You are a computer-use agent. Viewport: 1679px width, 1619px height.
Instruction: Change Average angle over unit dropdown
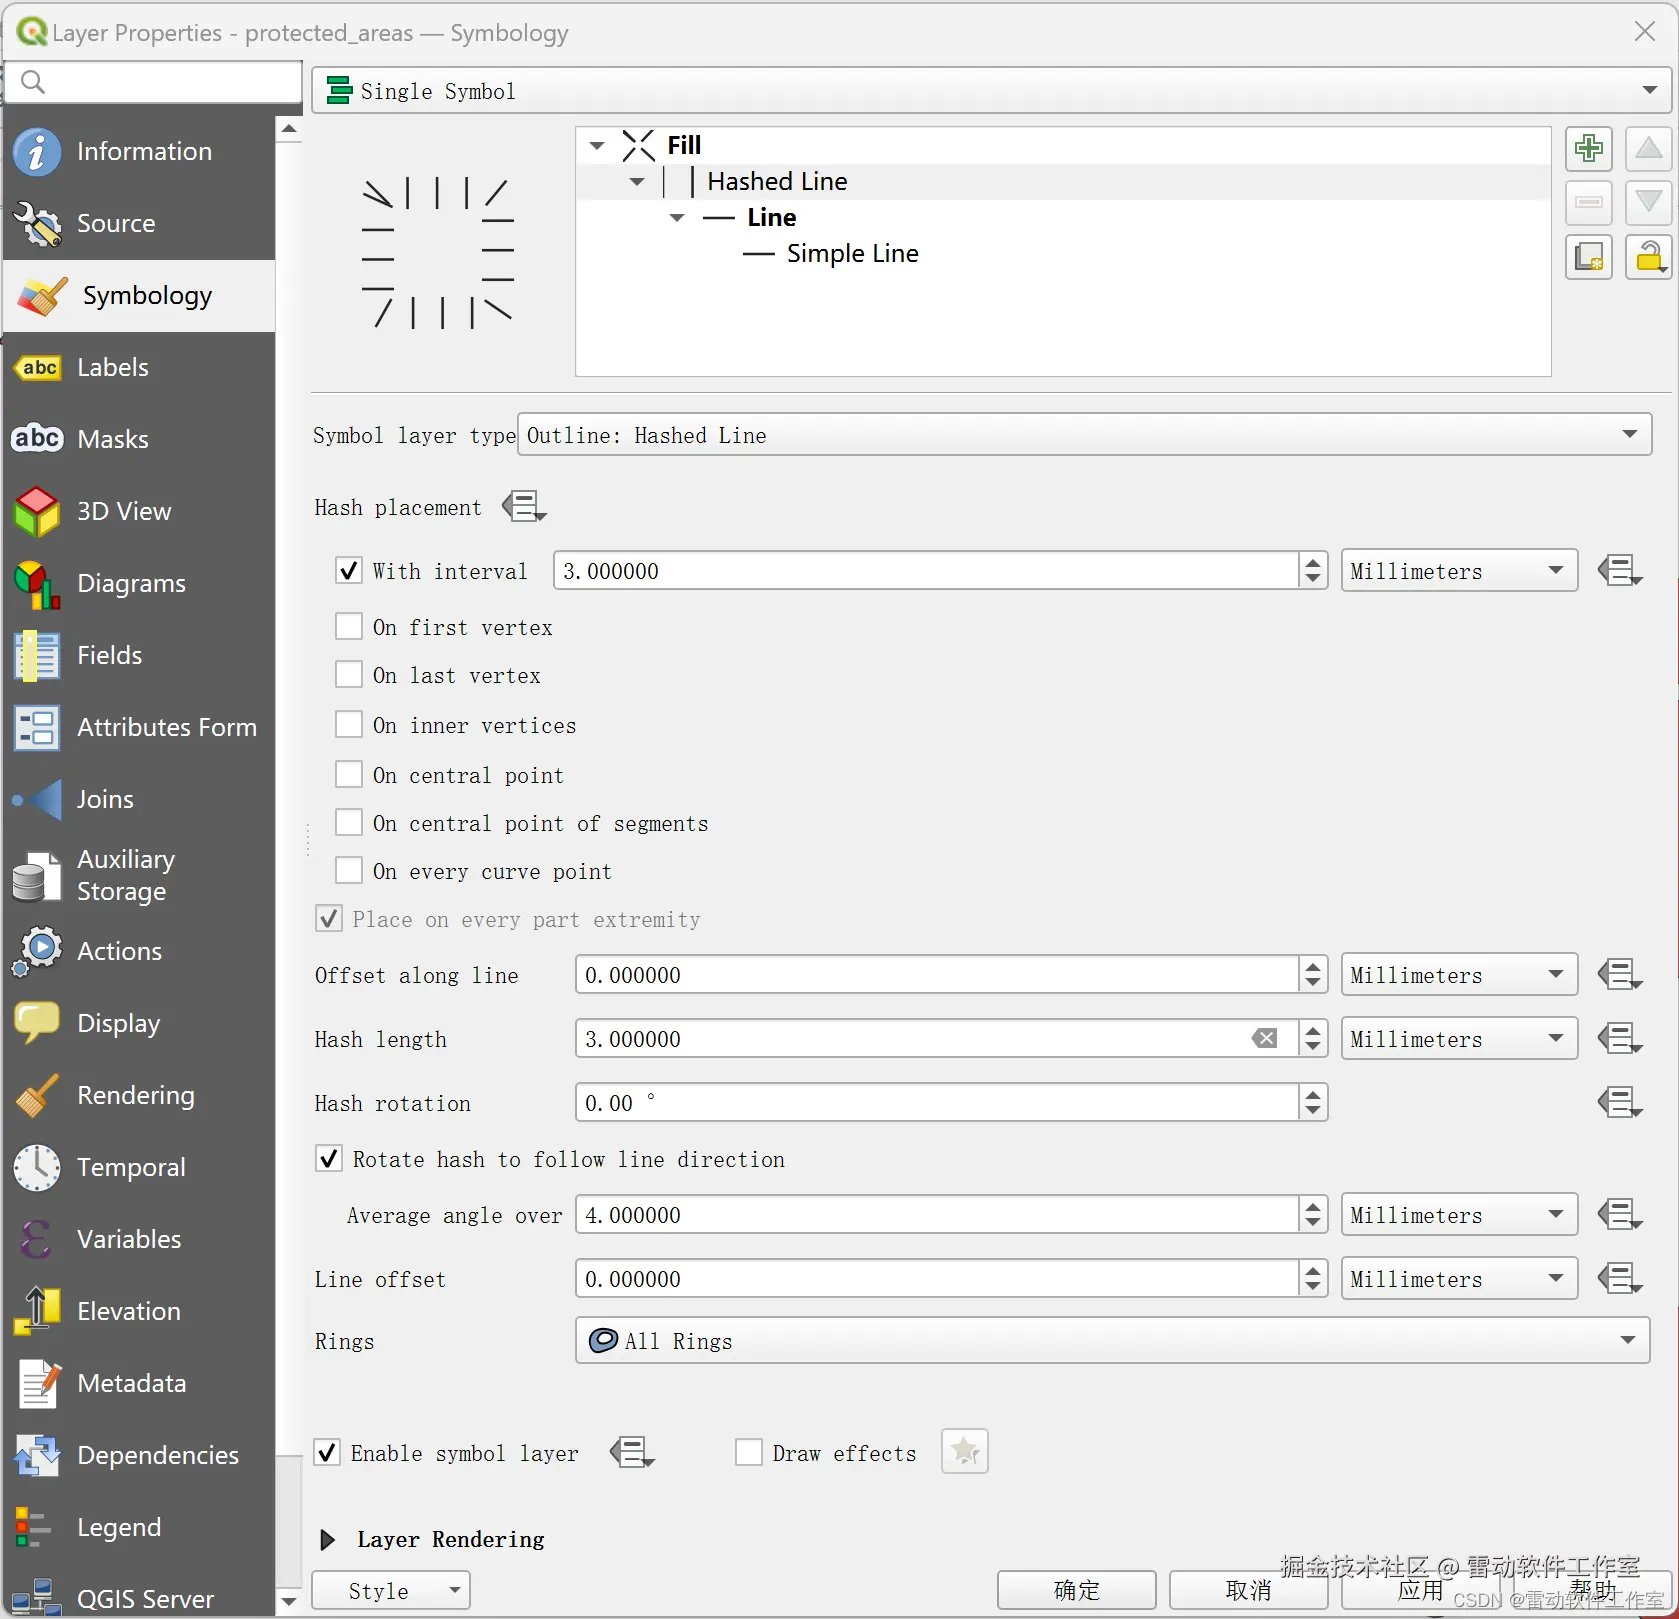pos(1459,1215)
